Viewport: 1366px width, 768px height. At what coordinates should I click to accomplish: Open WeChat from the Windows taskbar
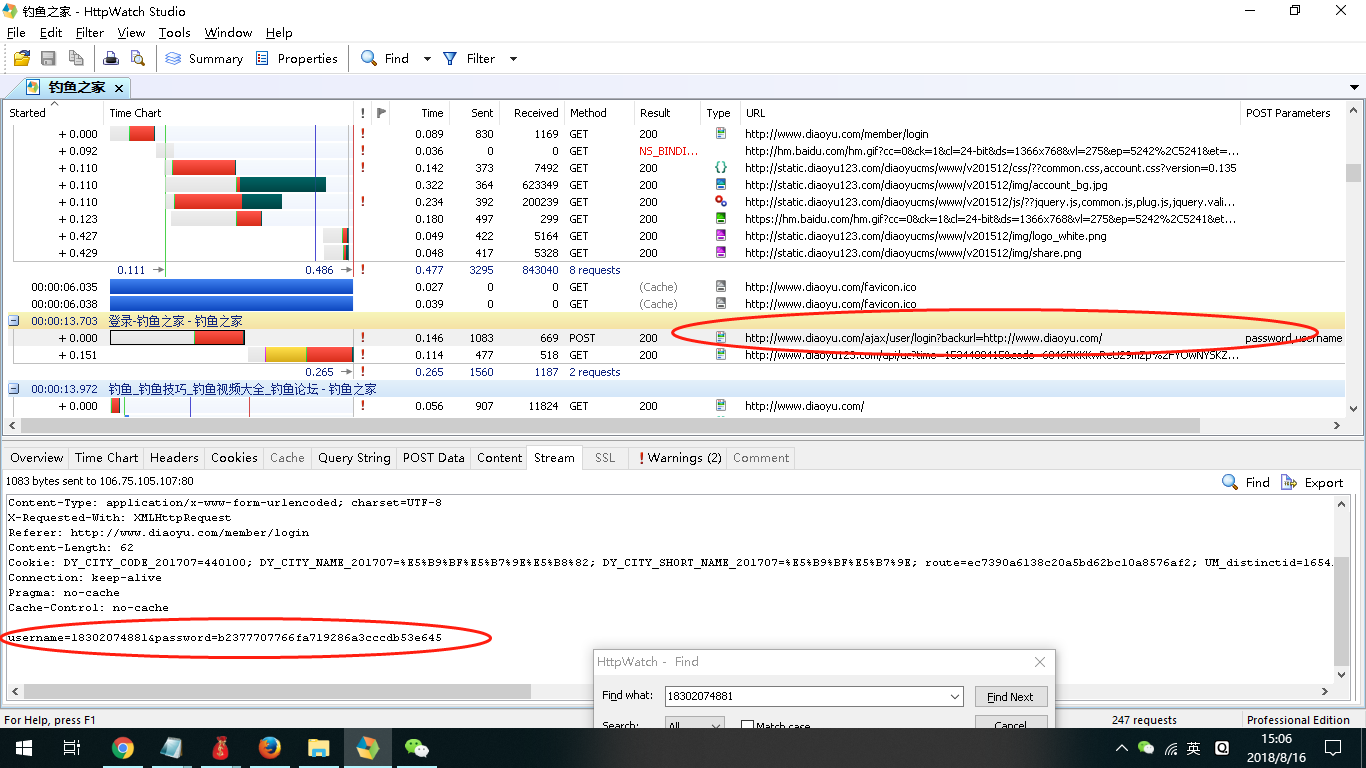coord(416,748)
